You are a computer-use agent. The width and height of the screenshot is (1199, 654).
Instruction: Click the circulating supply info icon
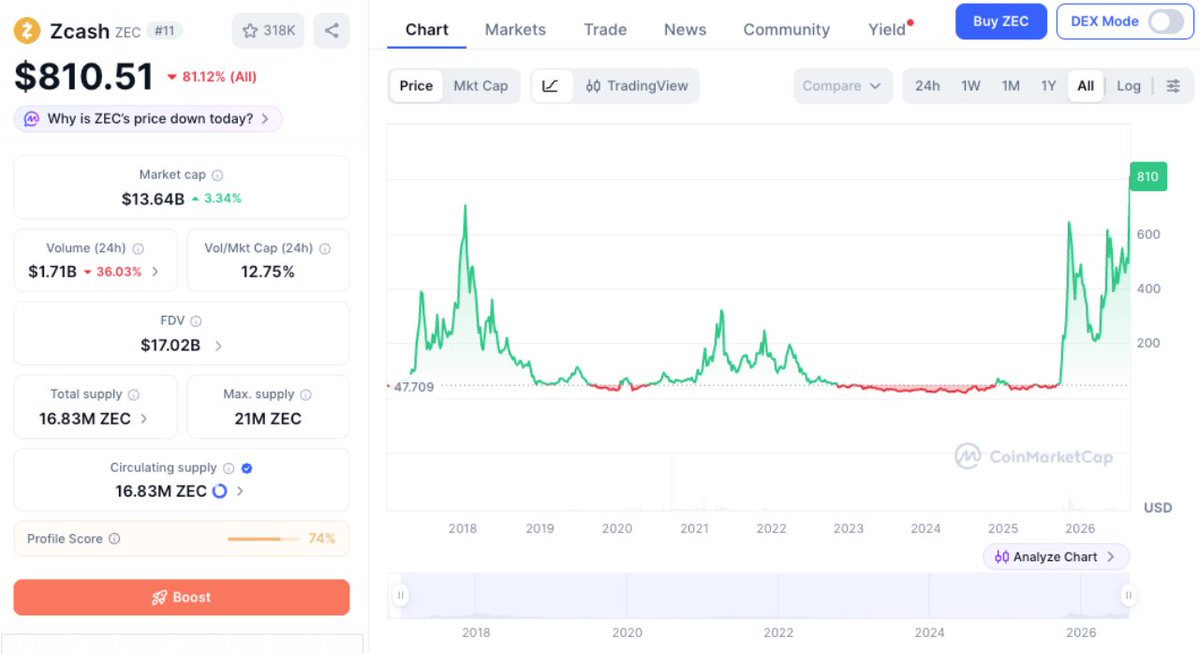[x=228, y=468]
